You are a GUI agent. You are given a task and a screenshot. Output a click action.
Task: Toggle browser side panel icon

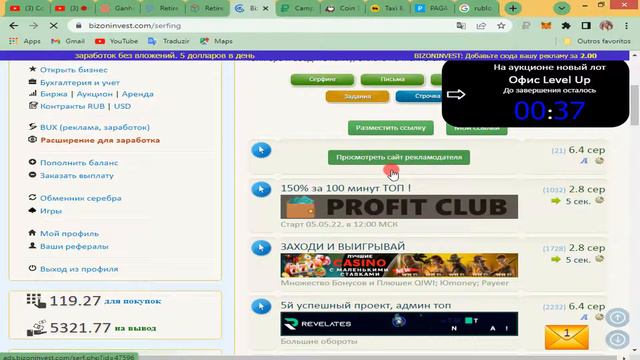(586, 26)
